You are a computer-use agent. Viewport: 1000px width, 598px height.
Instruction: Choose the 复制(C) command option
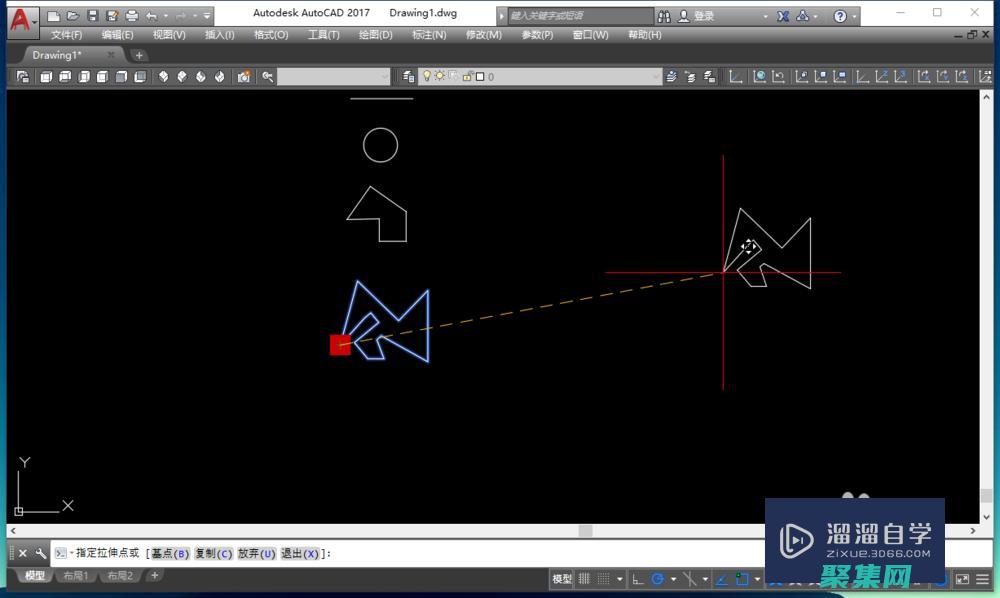213,553
